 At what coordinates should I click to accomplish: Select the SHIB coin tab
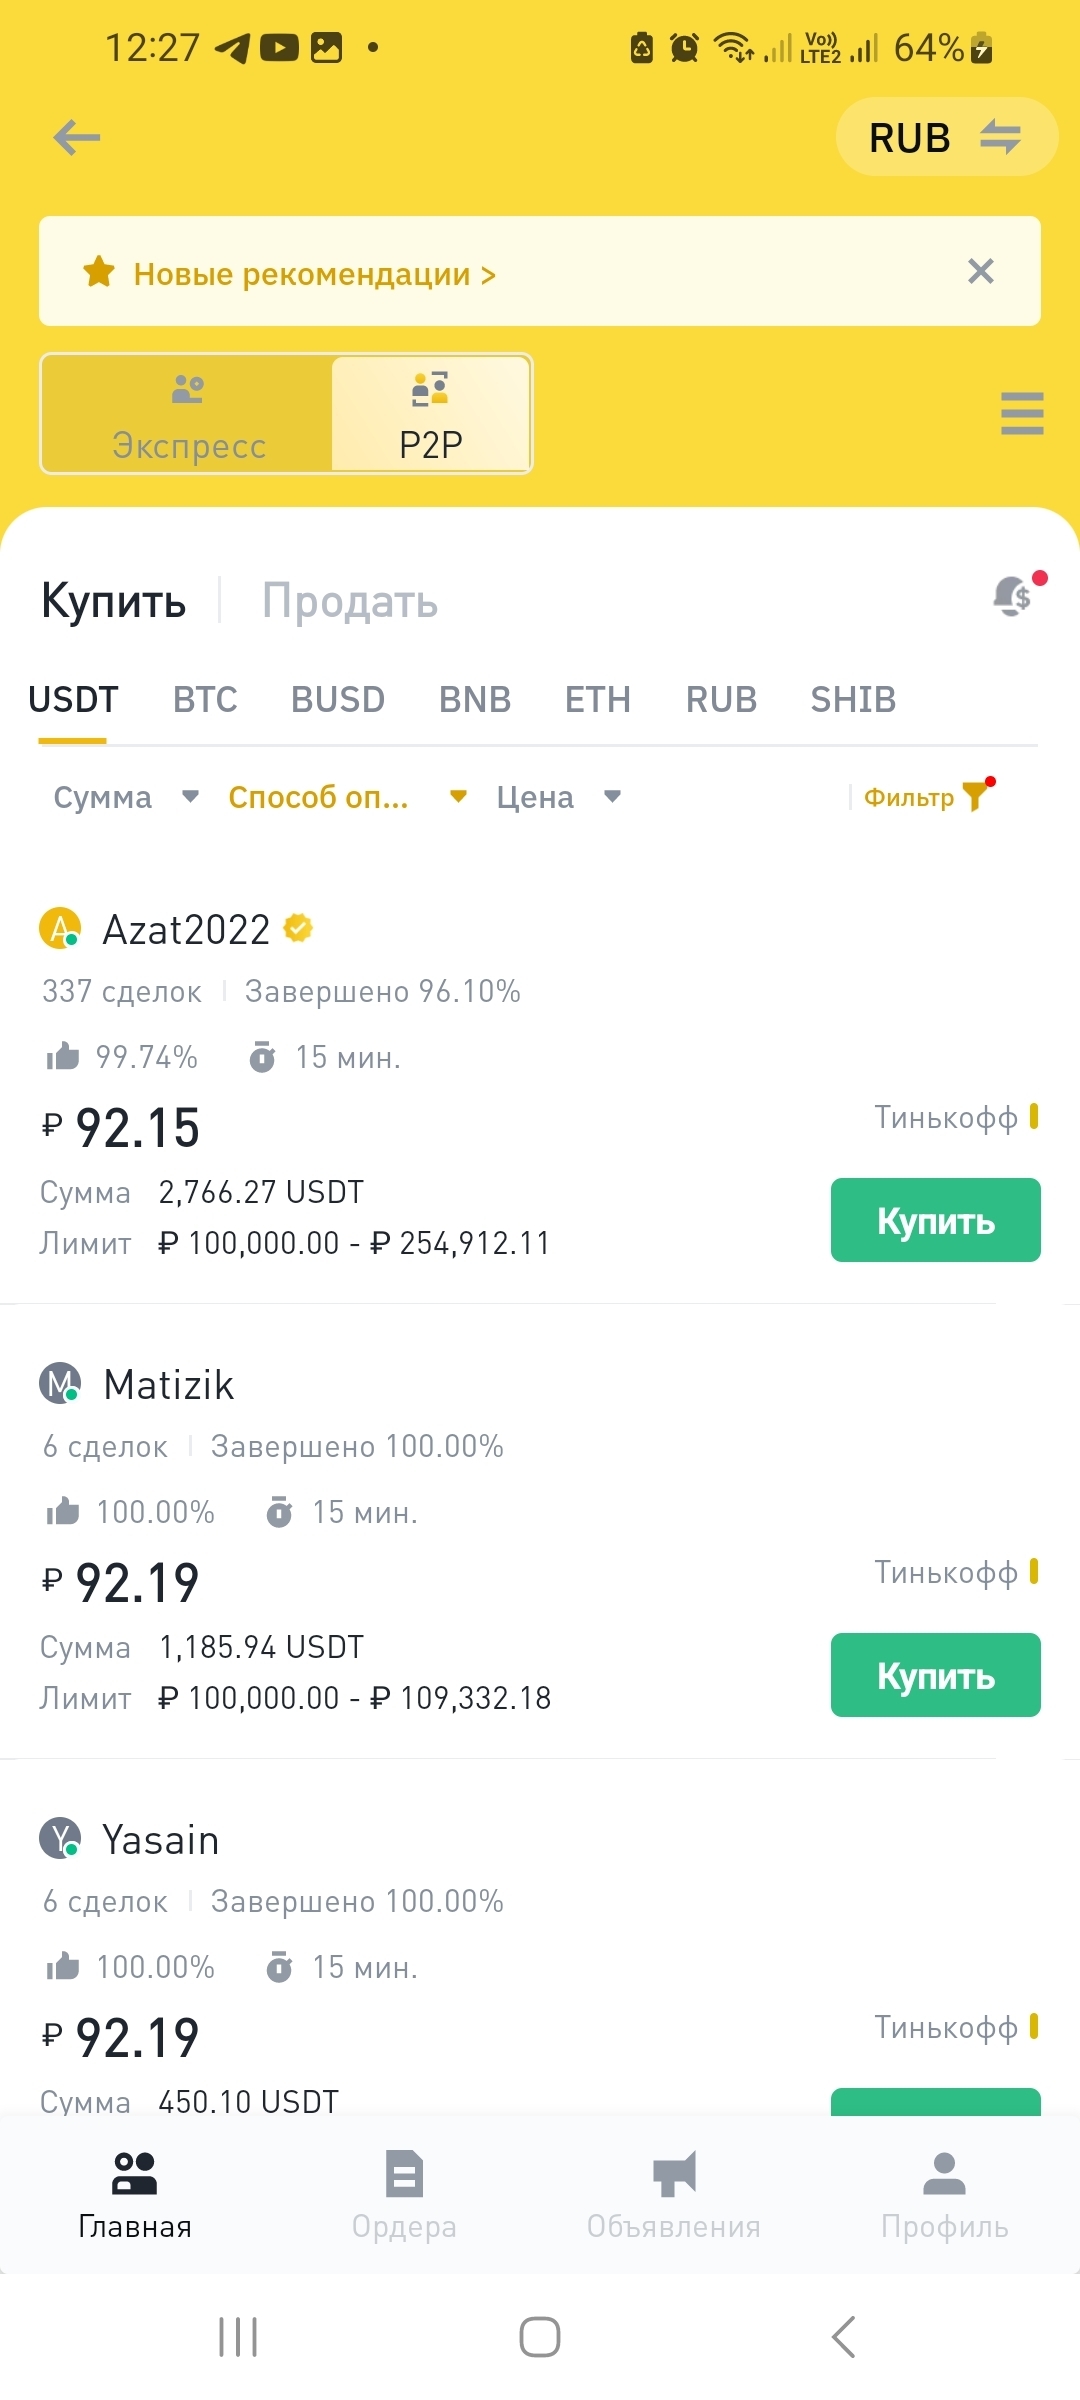[853, 700]
